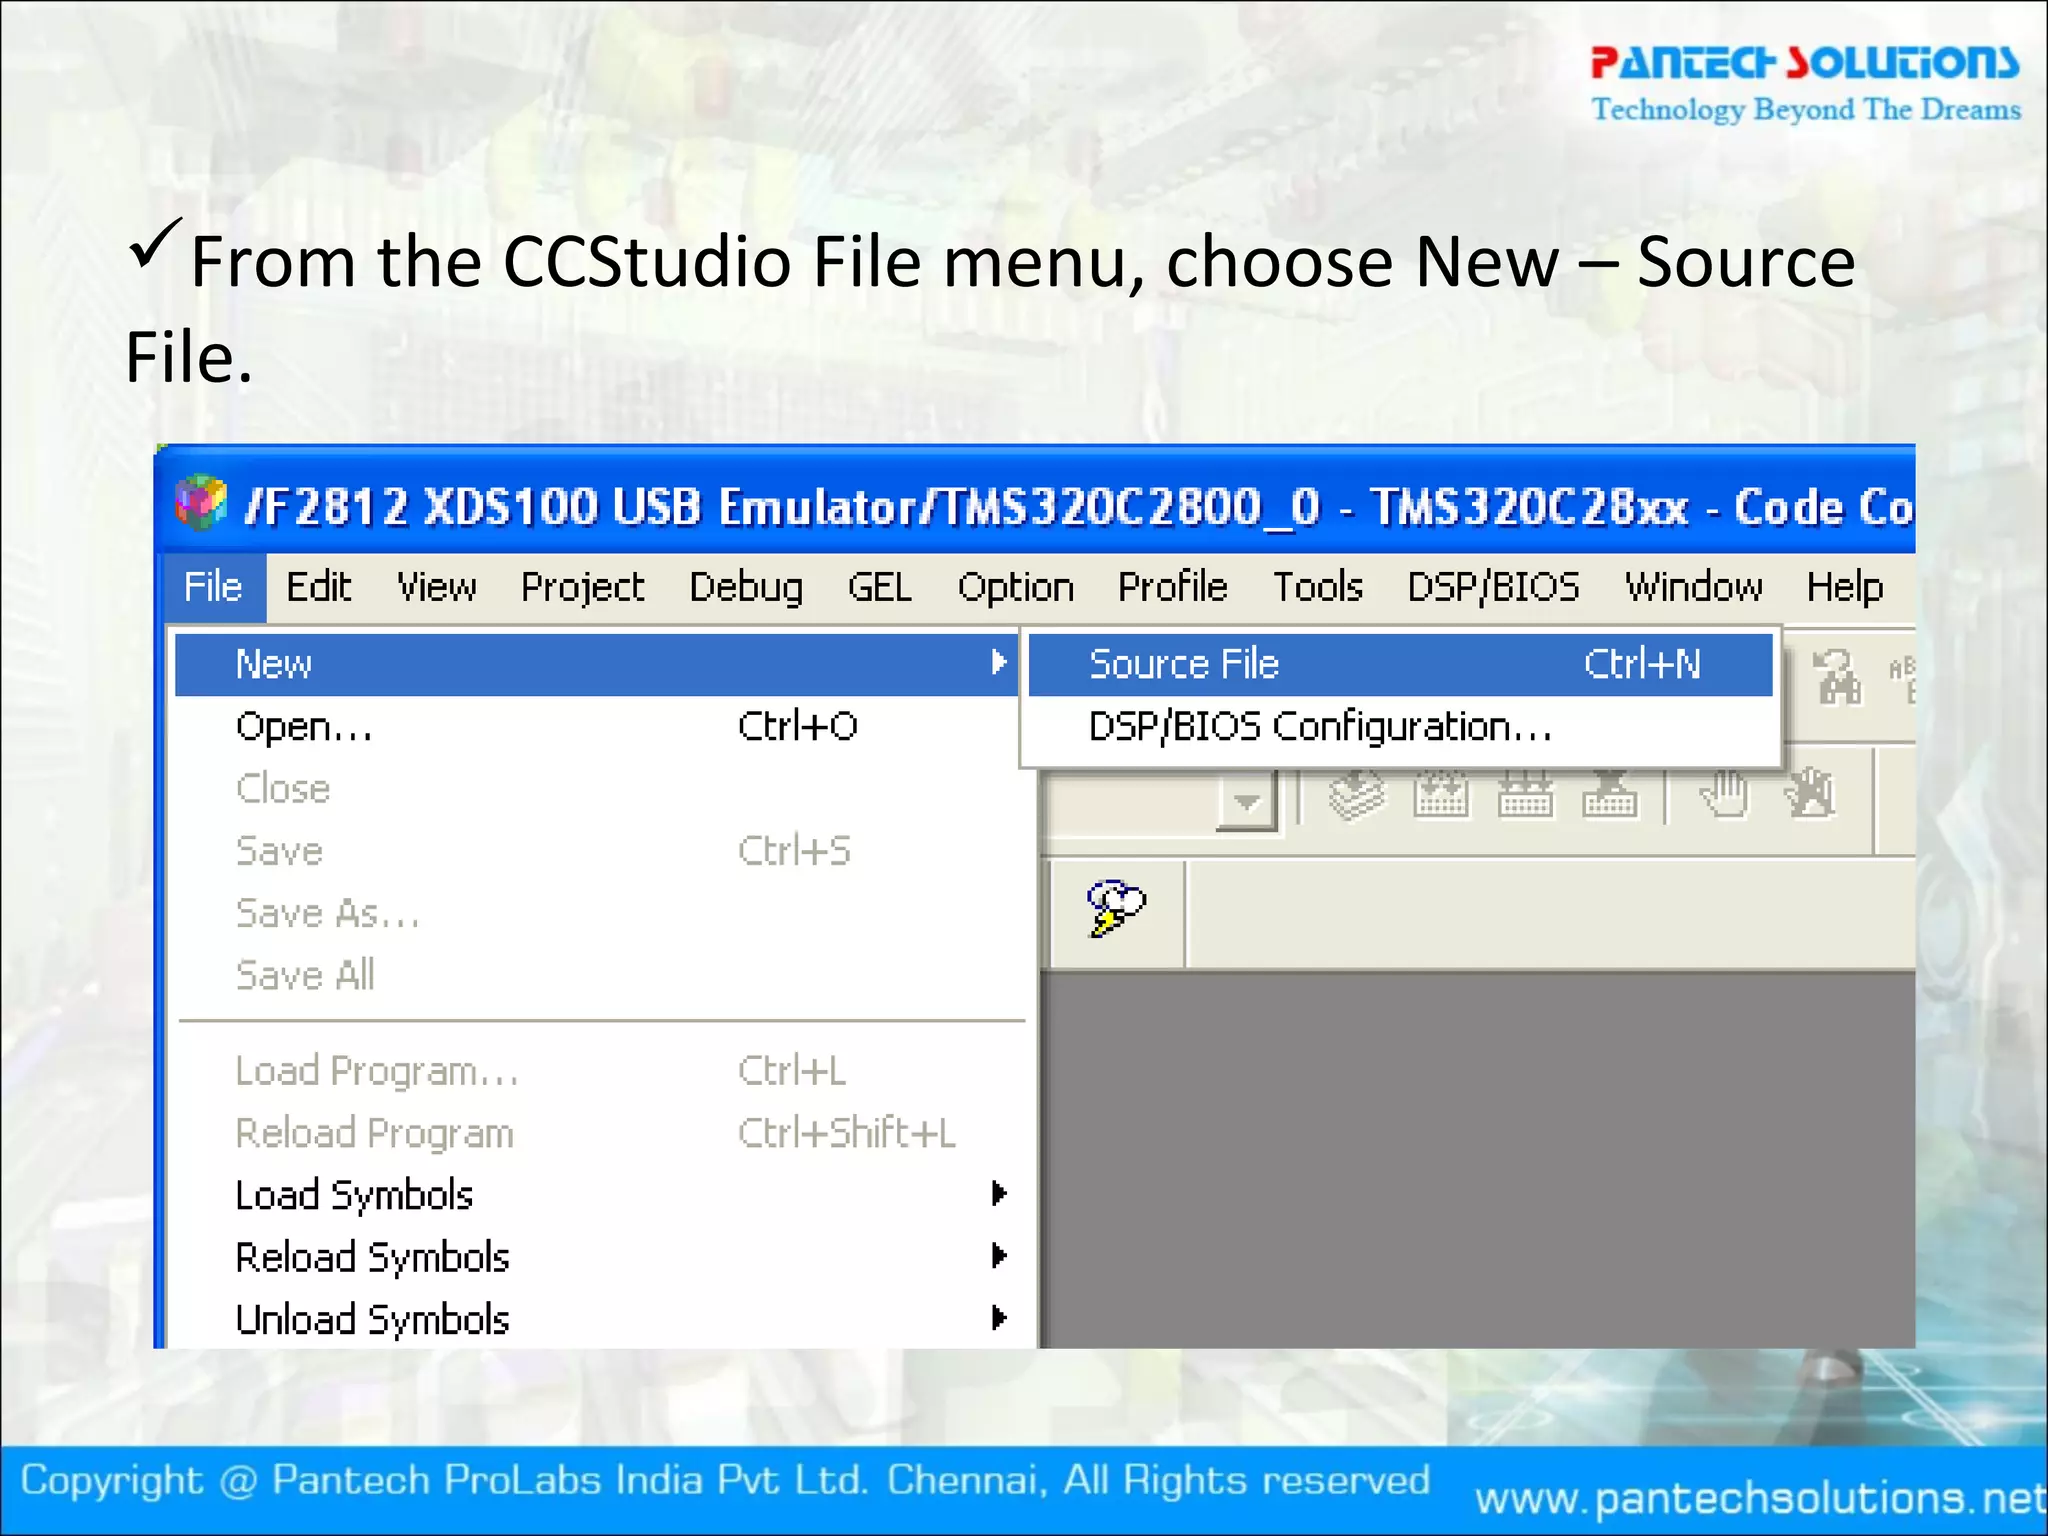Select Open... in the File menu
Screen dimensions: 2048x1536
597,726
